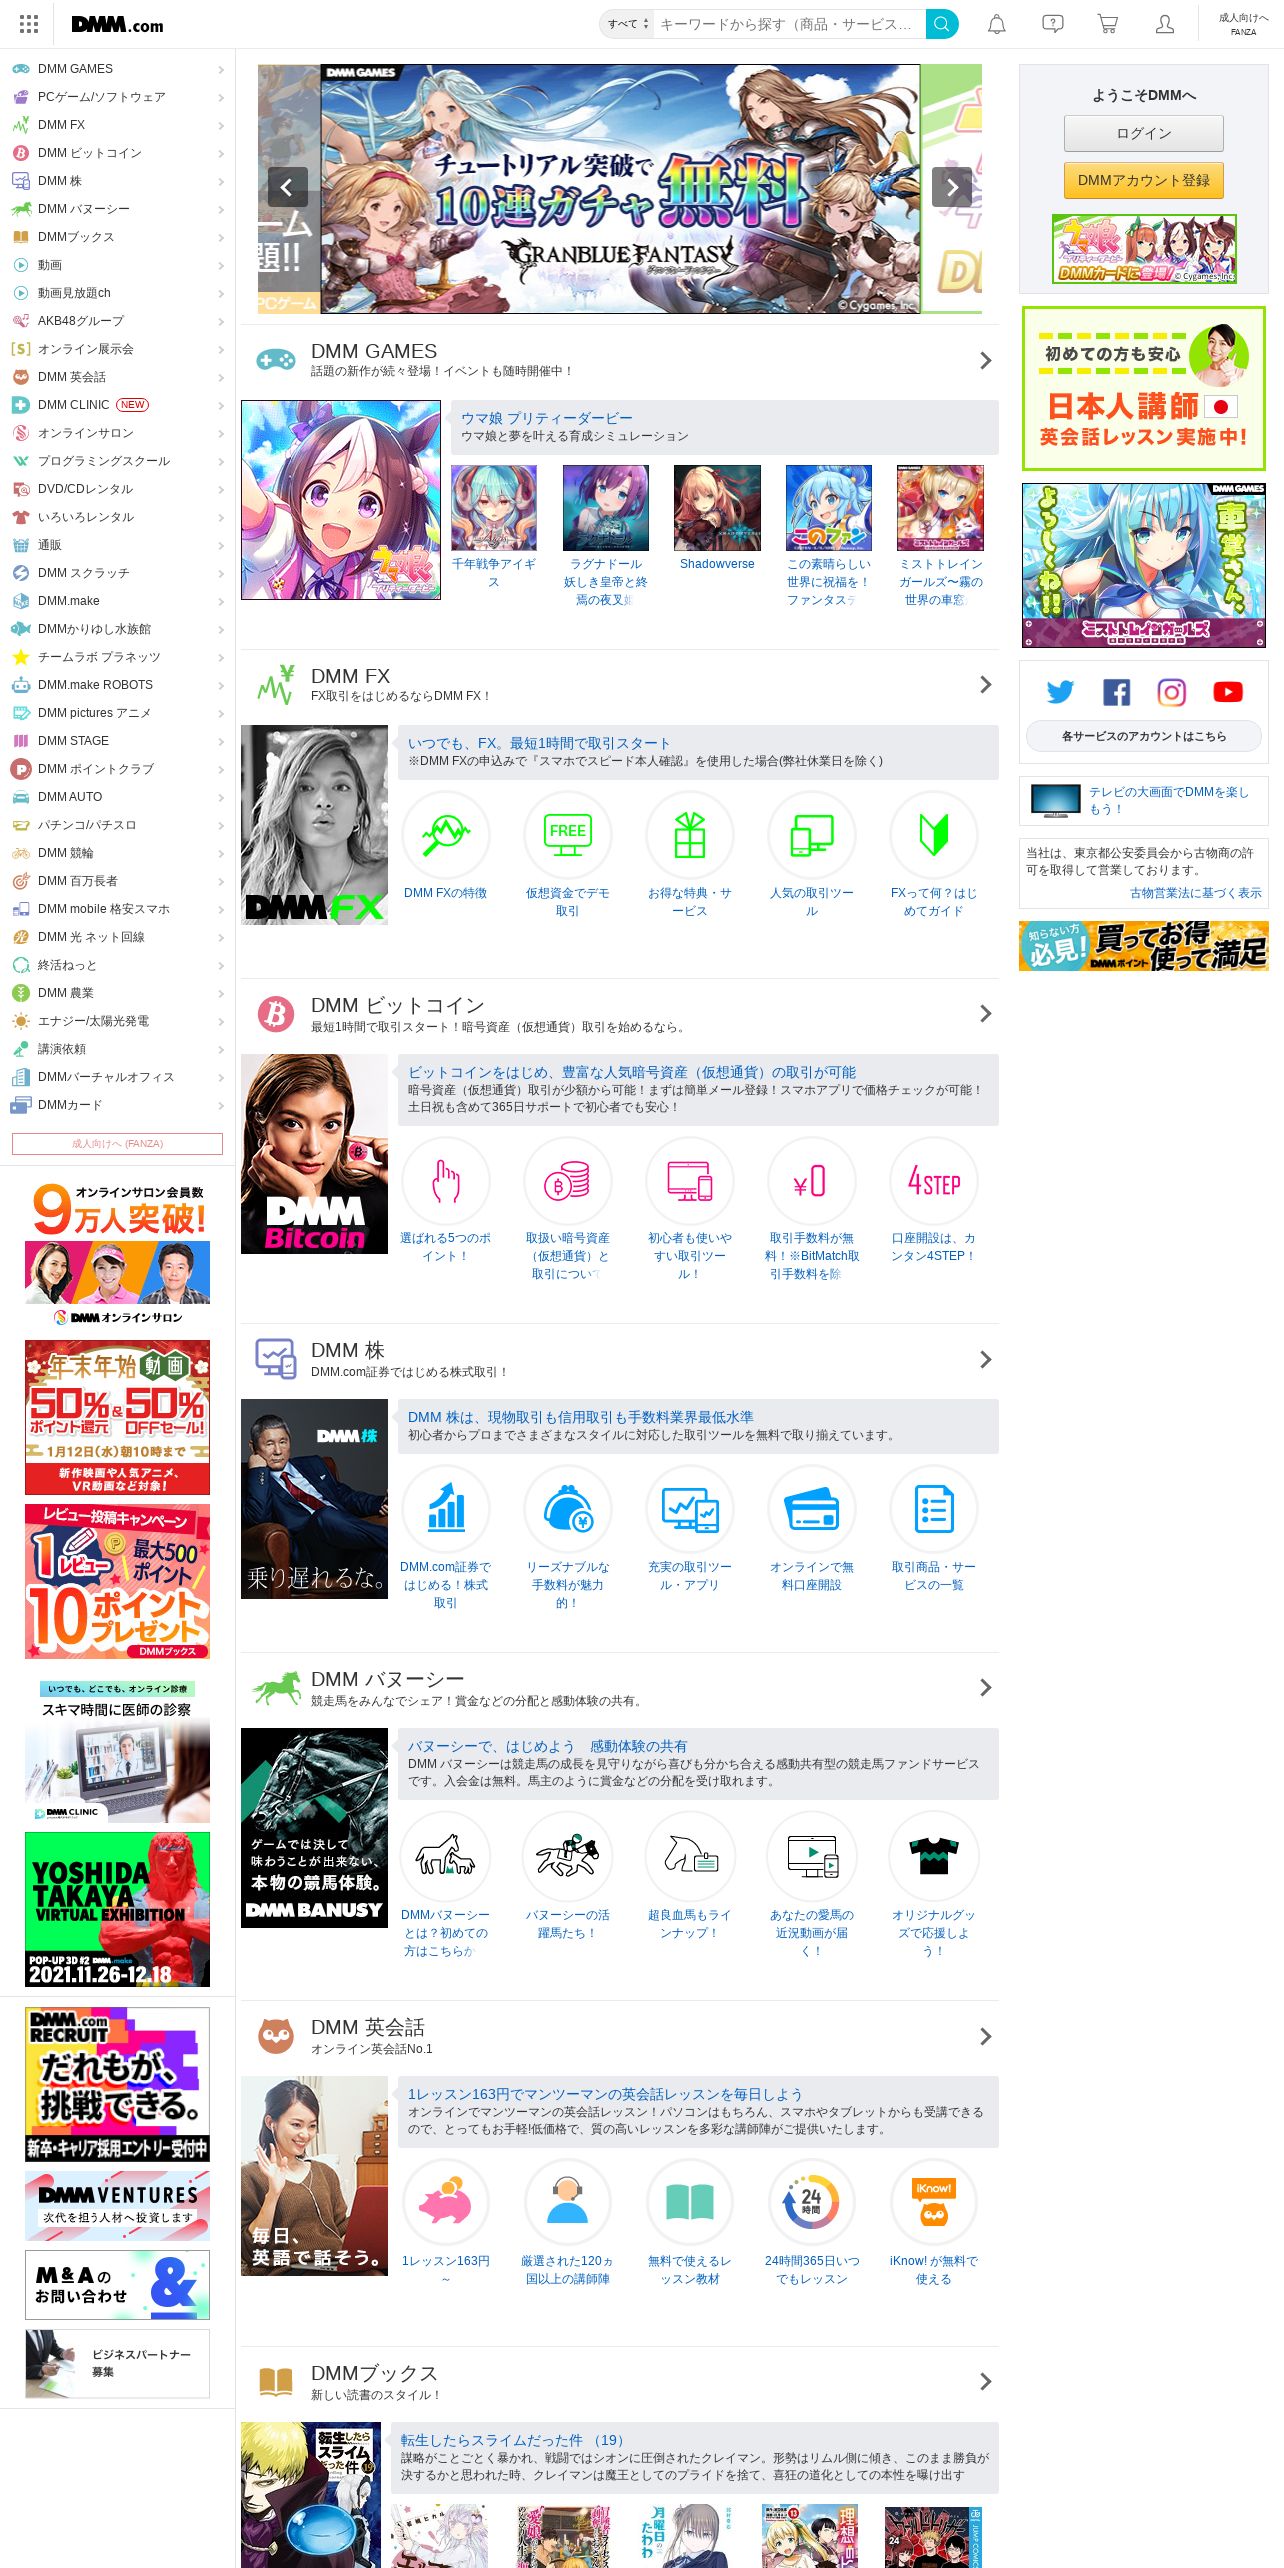Open ウマ娘 プリティーダービー title link
The image size is (1284, 2568).
[546, 418]
